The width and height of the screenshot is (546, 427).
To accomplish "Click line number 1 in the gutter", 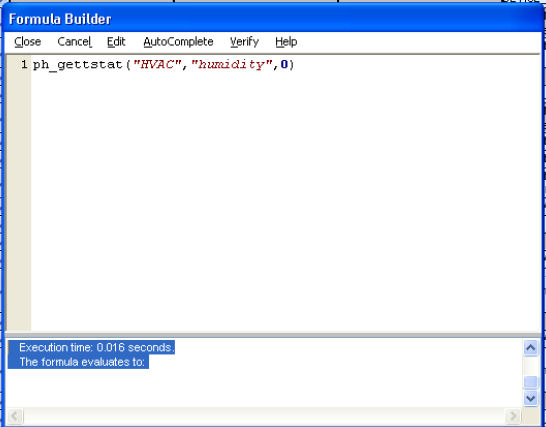I will 24,64.
